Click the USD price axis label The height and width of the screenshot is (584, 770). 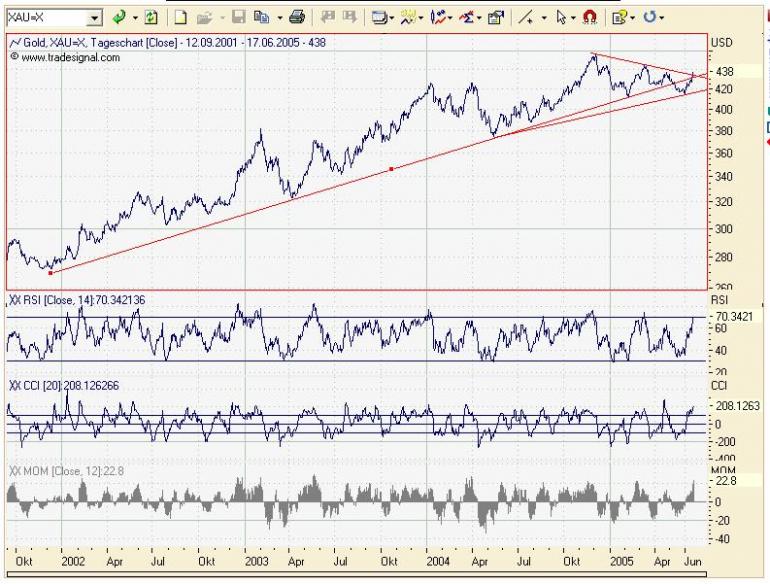pyautogui.click(x=721, y=43)
